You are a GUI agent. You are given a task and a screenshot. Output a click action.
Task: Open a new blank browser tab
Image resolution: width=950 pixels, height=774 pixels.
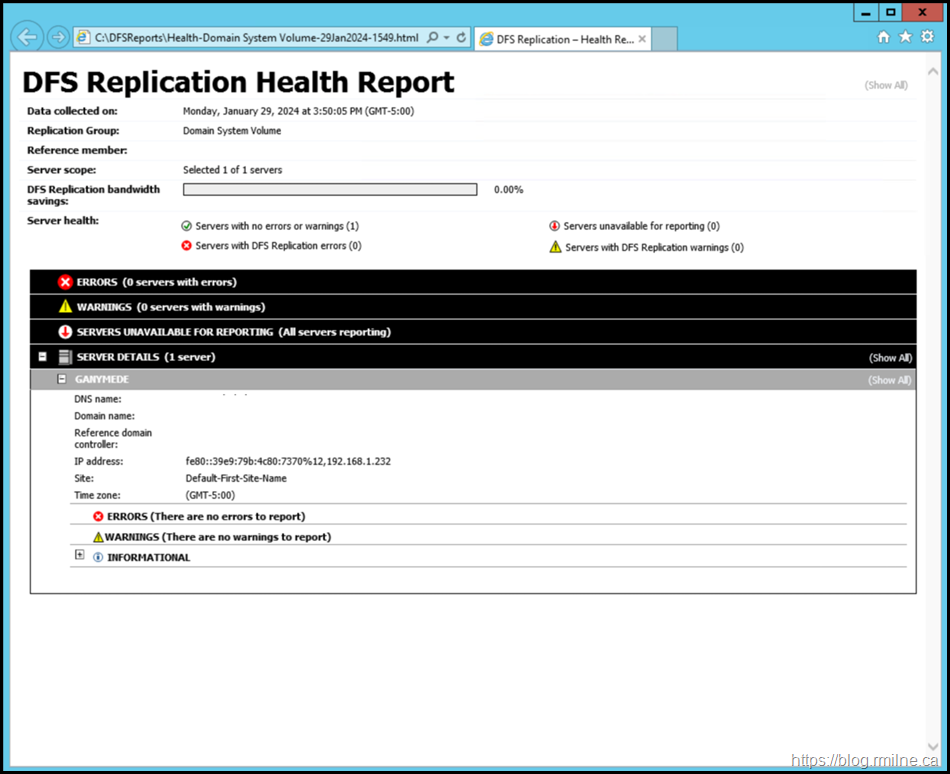[x=665, y=39]
